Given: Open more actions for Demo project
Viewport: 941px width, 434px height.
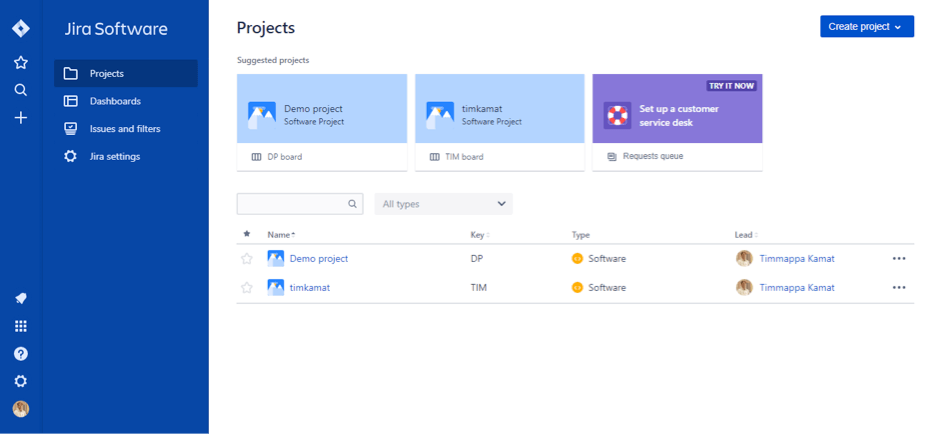Looking at the screenshot, I should 899,259.
